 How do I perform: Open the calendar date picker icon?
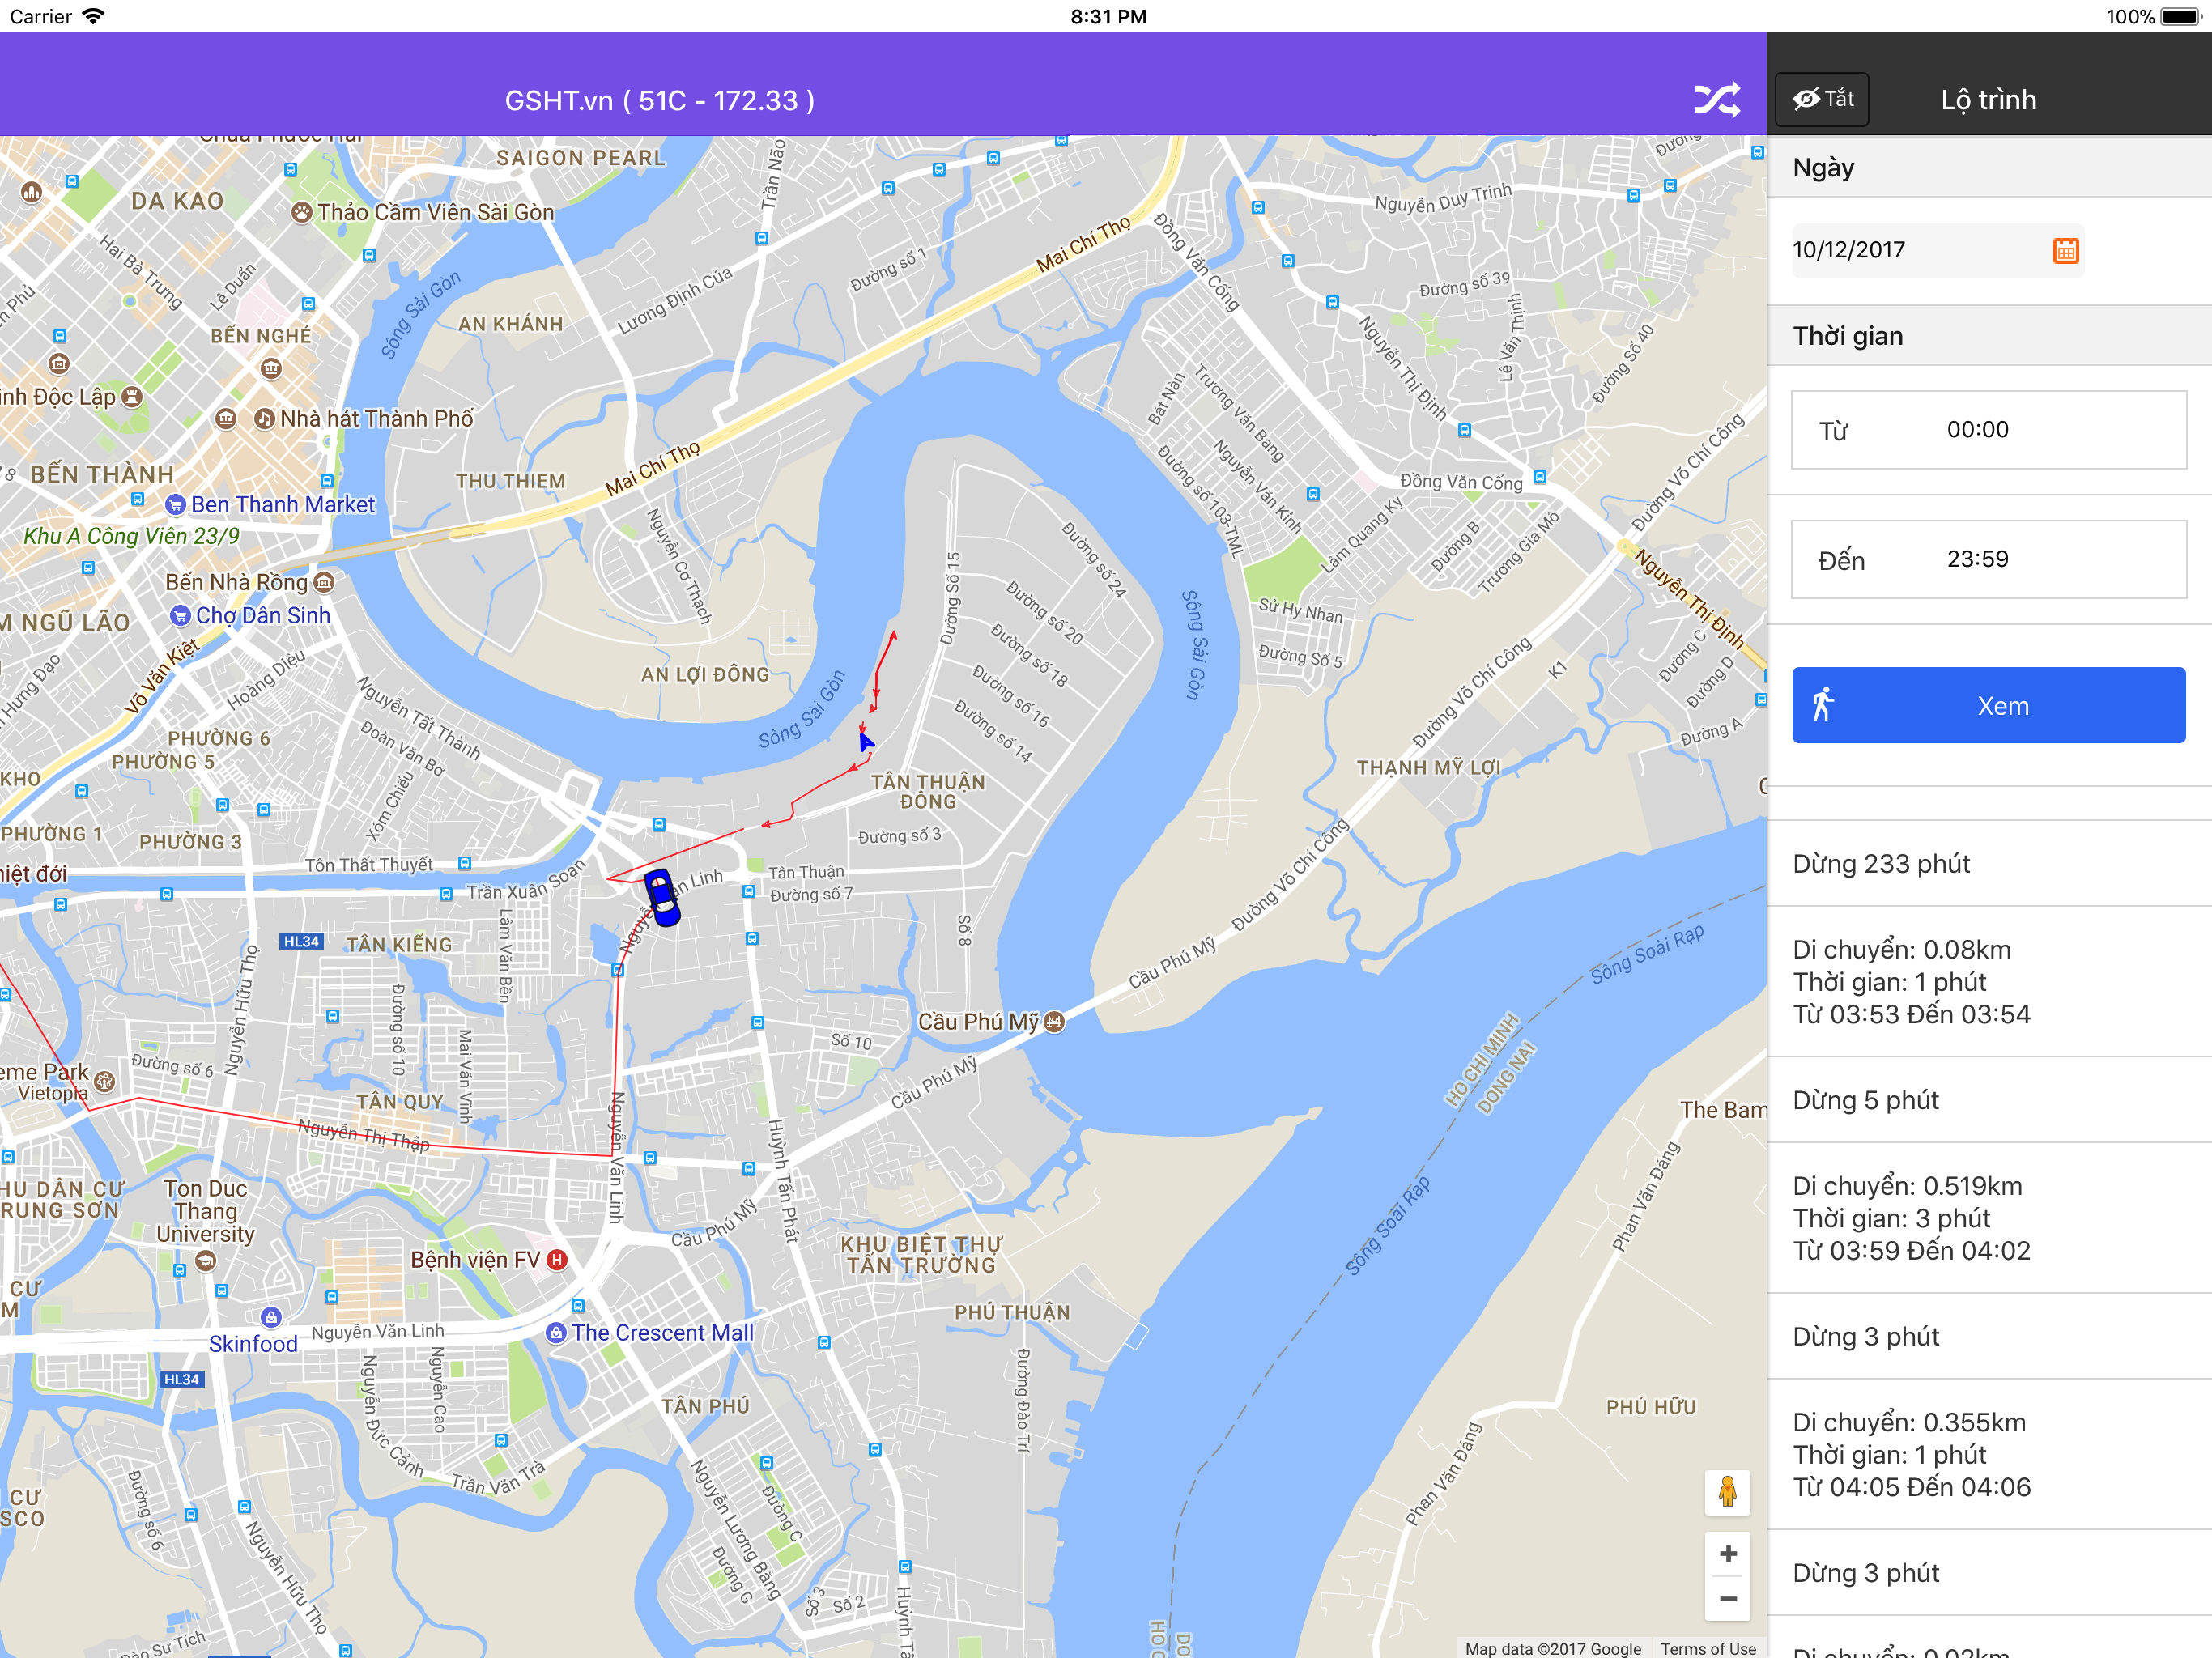pyautogui.click(x=2065, y=250)
